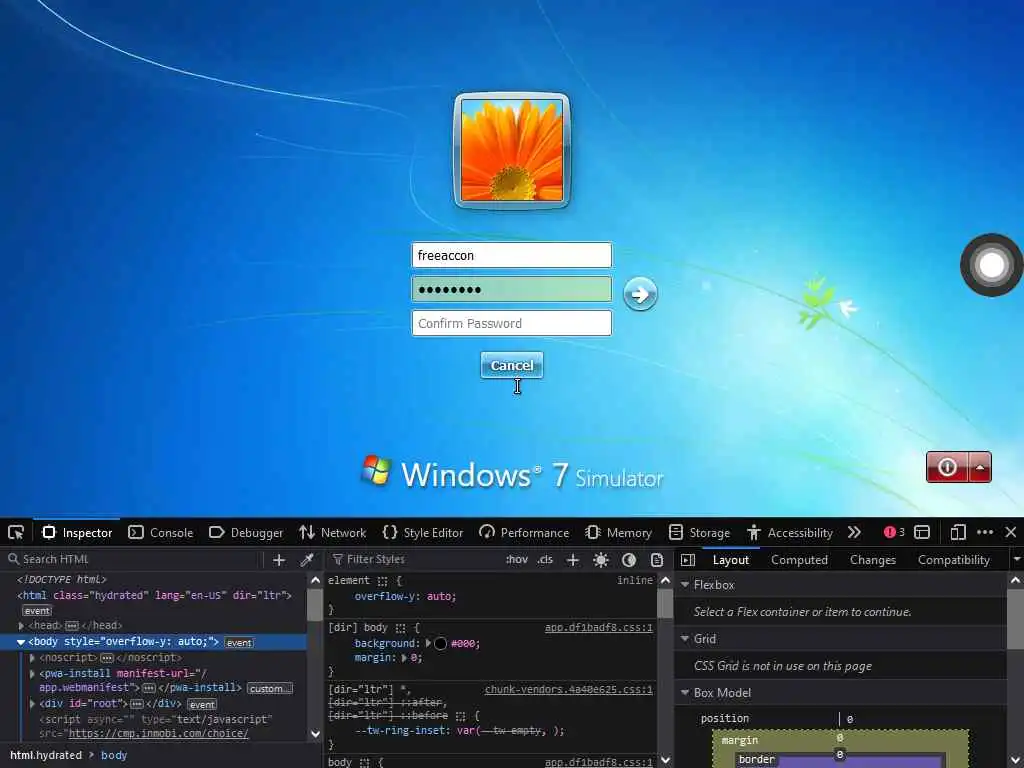Viewport: 1024px width, 768px height.
Task: Expand the div id root node
Action: click(x=32, y=704)
